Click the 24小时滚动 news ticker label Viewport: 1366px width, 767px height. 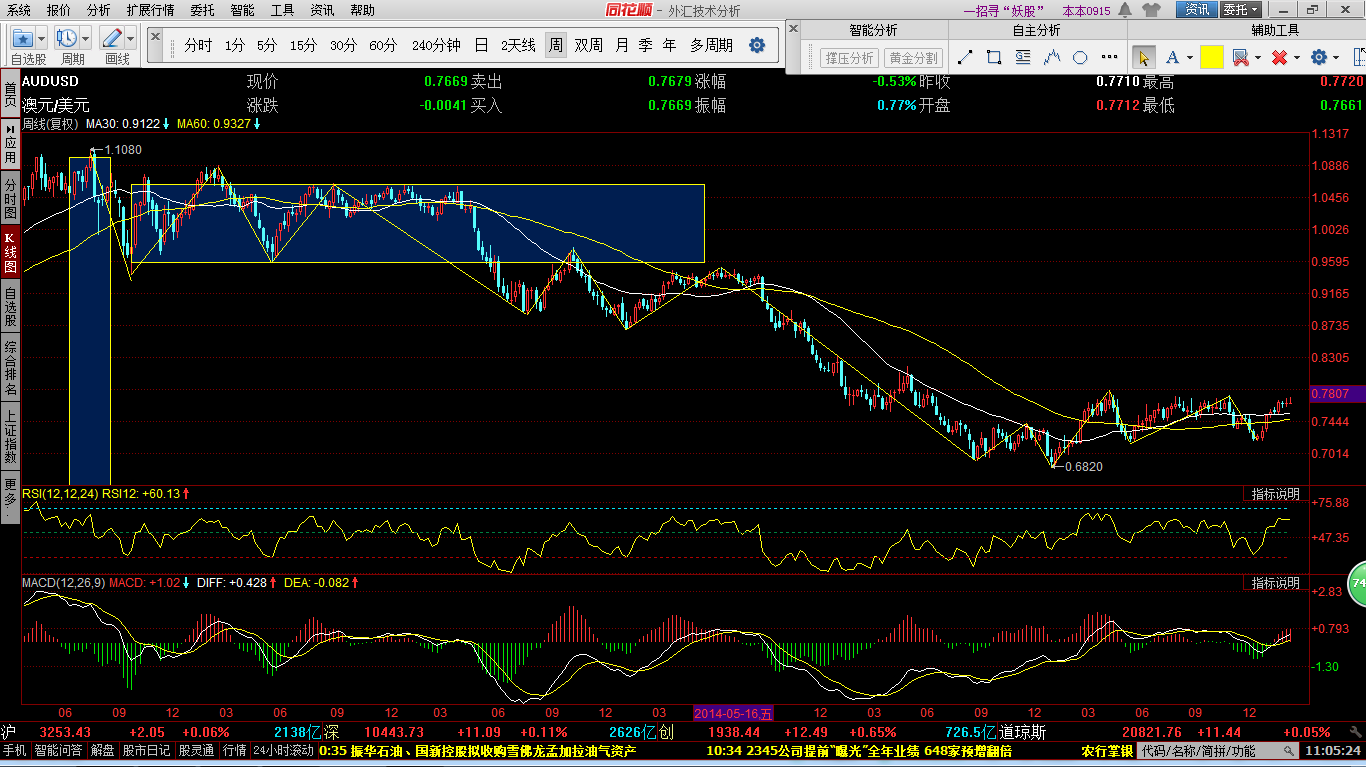pyautogui.click(x=283, y=751)
